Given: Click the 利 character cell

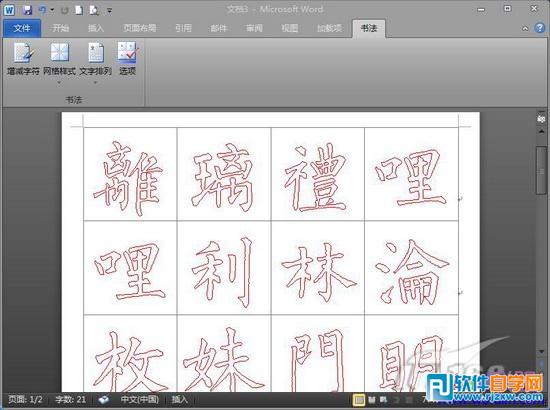Looking at the screenshot, I should pyautogui.click(x=224, y=268).
